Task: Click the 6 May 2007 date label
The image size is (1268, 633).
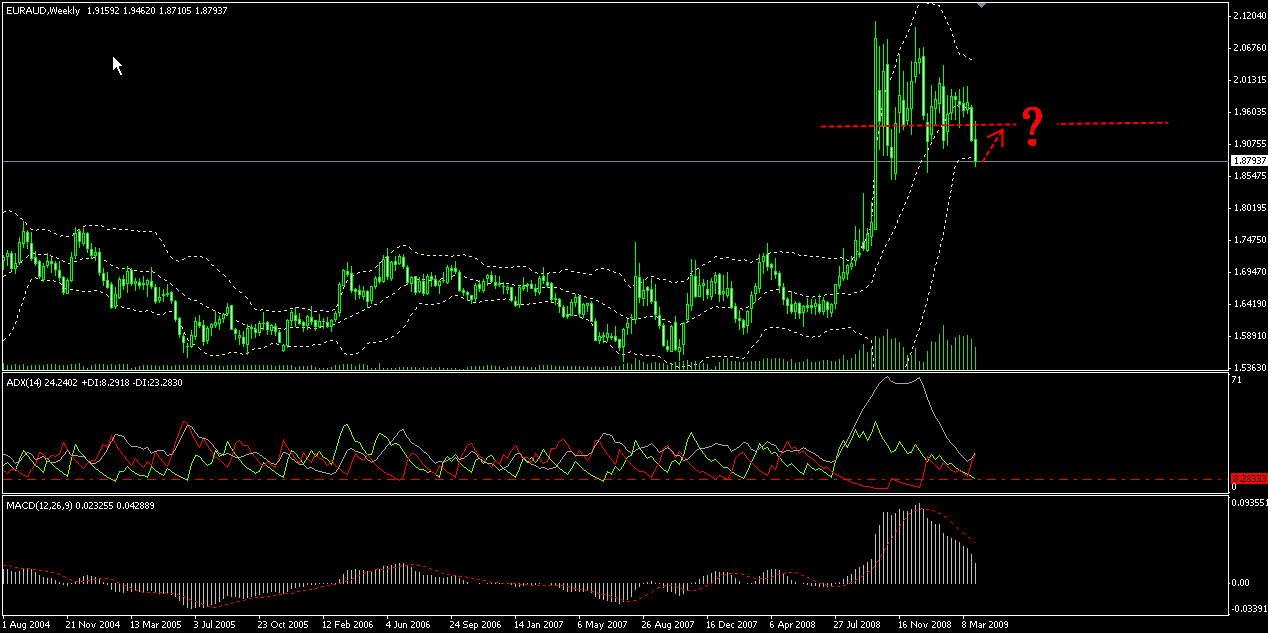Action: (601, 624)
